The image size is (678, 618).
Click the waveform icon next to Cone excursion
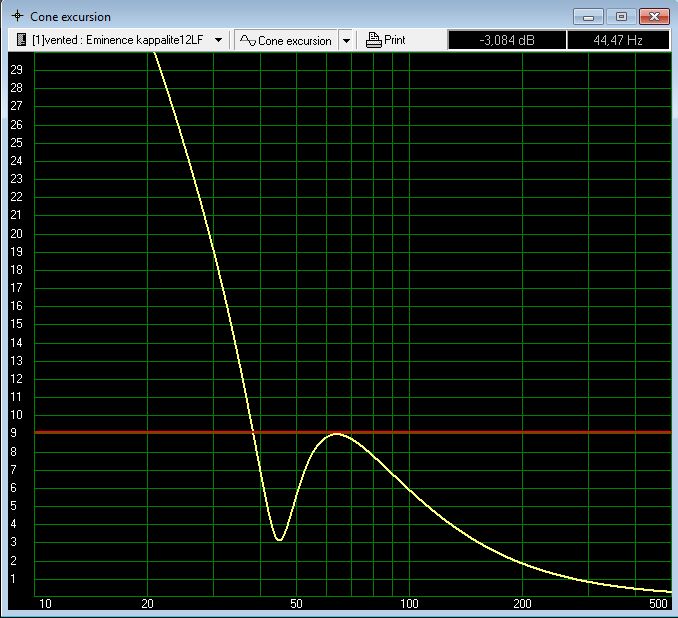pos(247,41)
